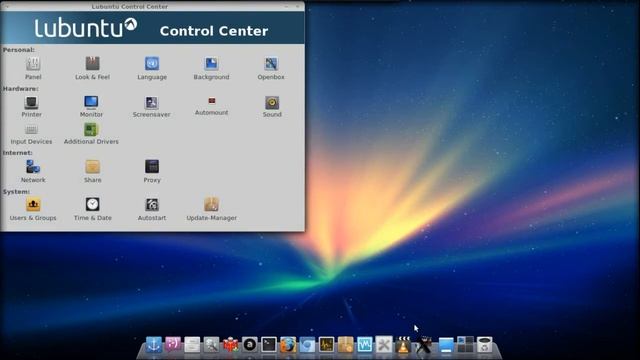This screenshot has height=360, width=640.
Task: Open Input Devices settings
Action: (x=31, y=135)
